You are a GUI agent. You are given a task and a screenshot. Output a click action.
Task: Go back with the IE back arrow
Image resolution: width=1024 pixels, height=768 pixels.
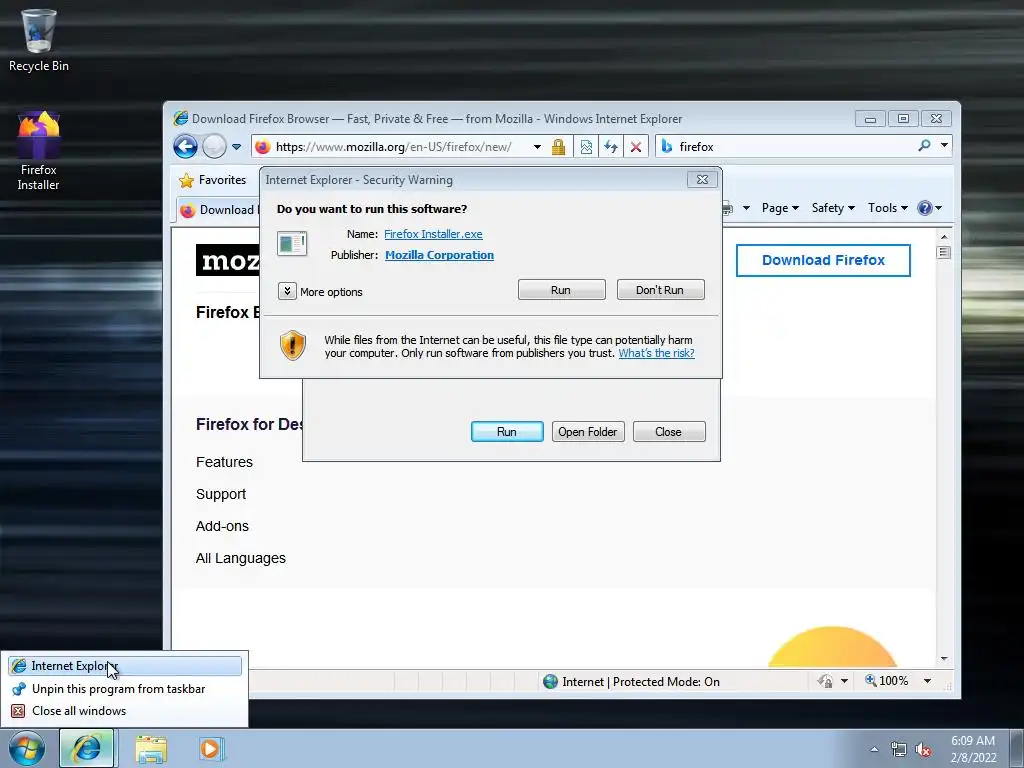point(185,146)
